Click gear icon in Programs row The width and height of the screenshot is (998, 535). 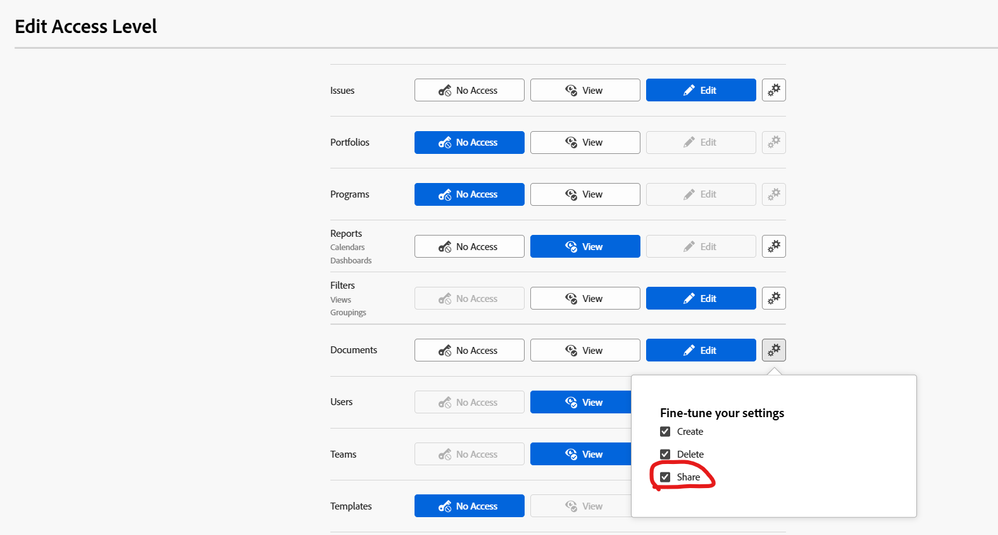773,194
